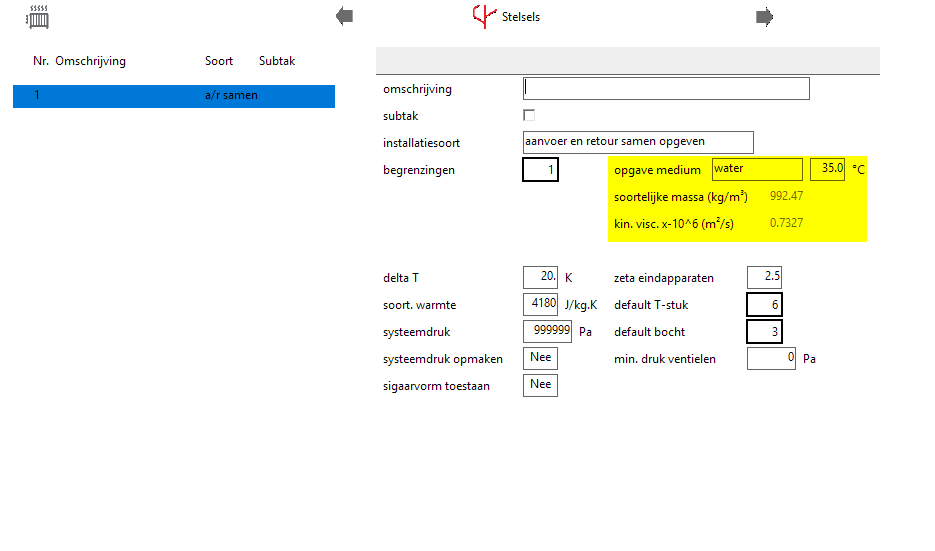
Task: Click the radiator icon in top-left corner
Action: tap(38, 17)
